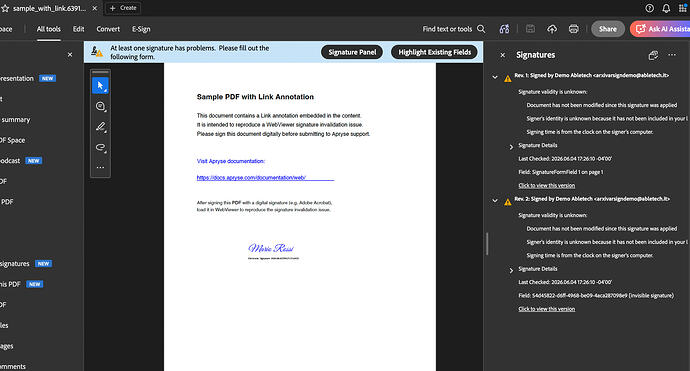Screen dimensions: 690x371
Task: Select the PDF Space tool item
Action: (x=13, y=140)
